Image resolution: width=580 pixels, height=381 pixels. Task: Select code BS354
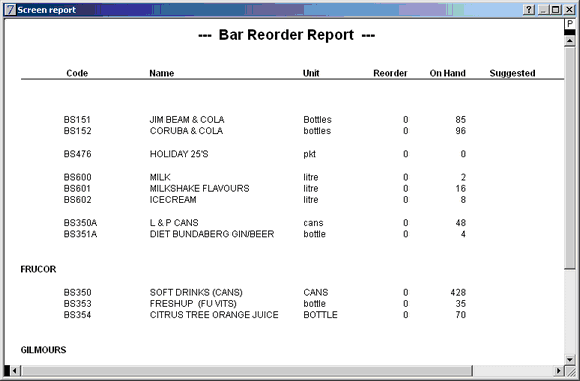pyautogui.click(x=77, y=314)
